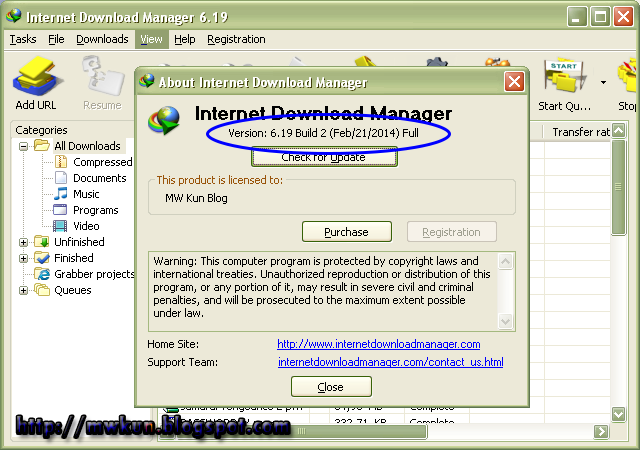The width and height of the screenshot is (640, 450).
Task: Click the Categories panel header
Action: coord(41,130)
